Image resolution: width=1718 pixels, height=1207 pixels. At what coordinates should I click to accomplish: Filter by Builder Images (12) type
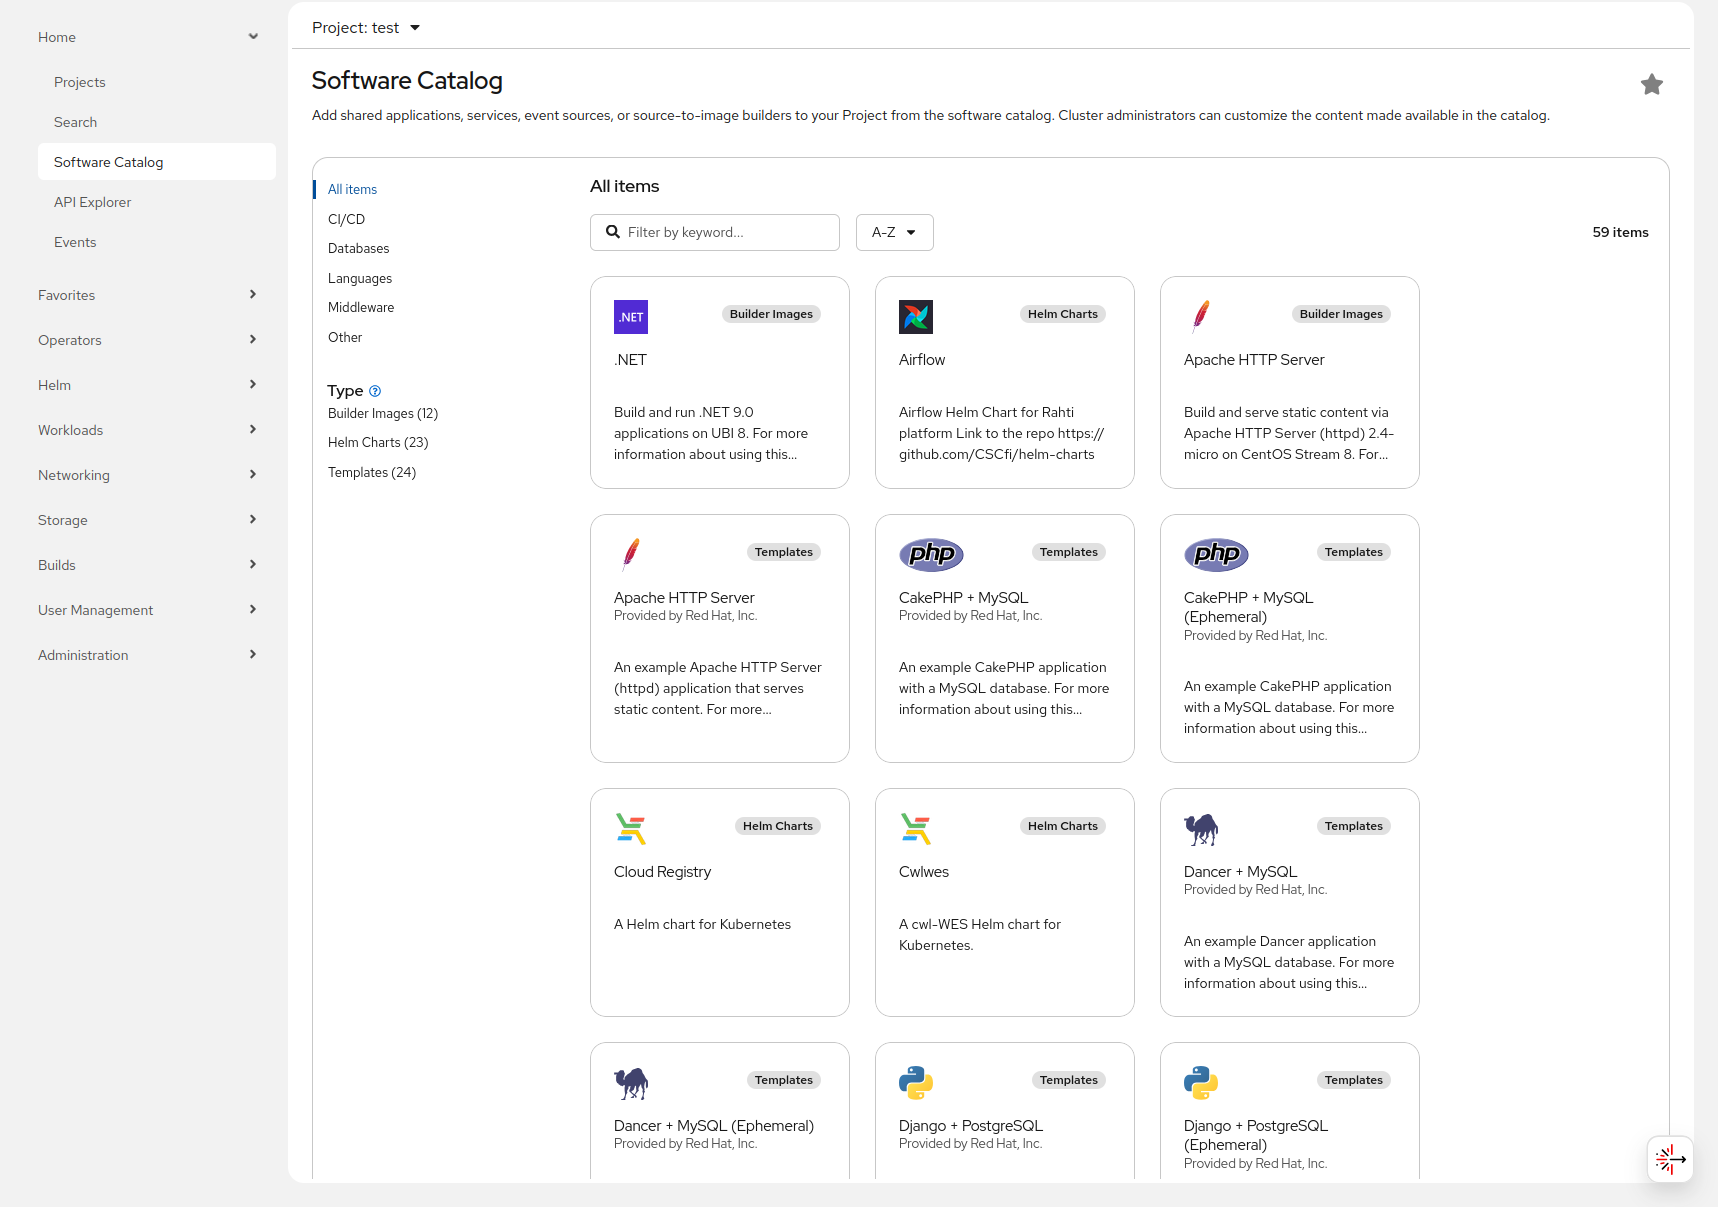pyautogui.click(x=383, y=413)
